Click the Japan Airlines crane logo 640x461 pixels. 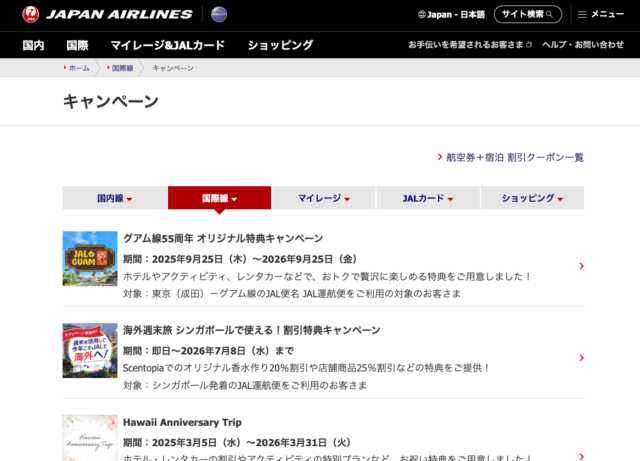click(31, 14)
